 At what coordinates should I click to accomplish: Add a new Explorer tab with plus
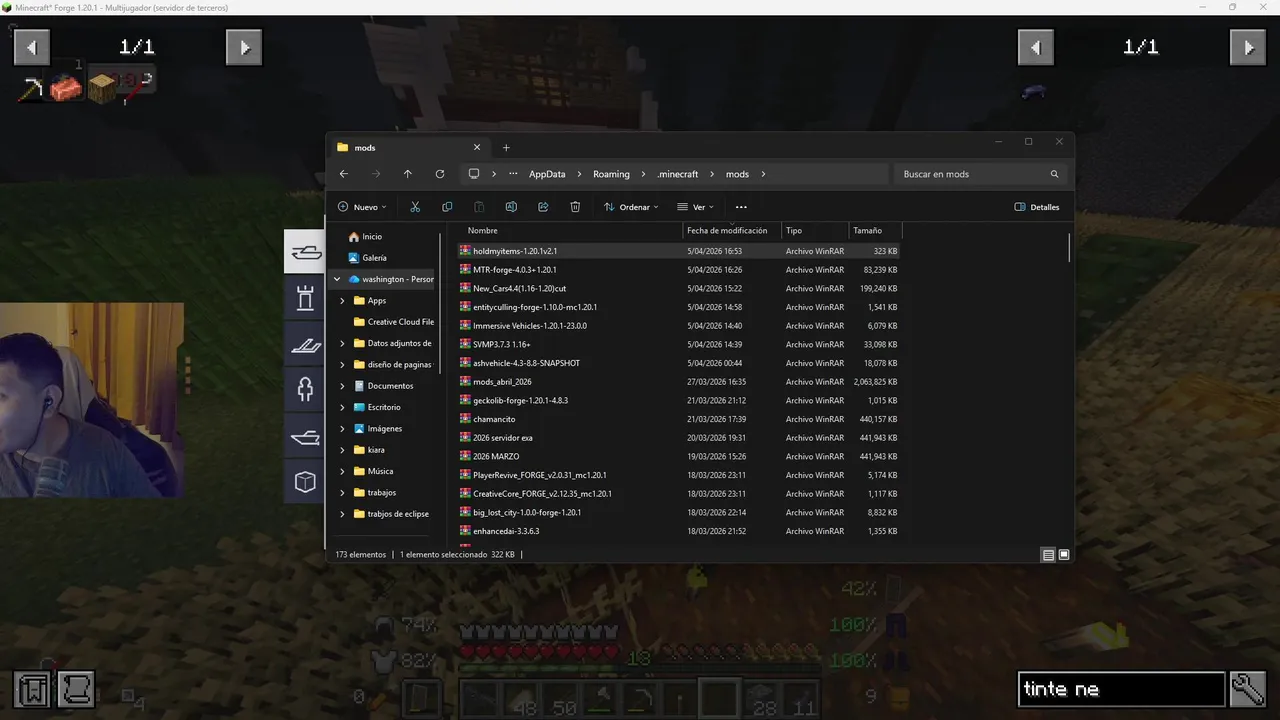pos(506,148)
